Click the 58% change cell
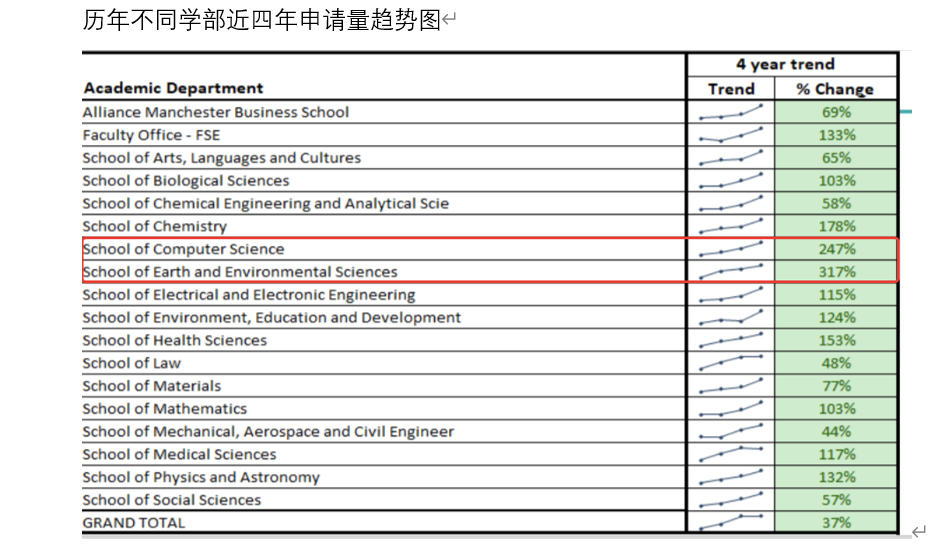The image size is (932, 555). pos(836,203)
